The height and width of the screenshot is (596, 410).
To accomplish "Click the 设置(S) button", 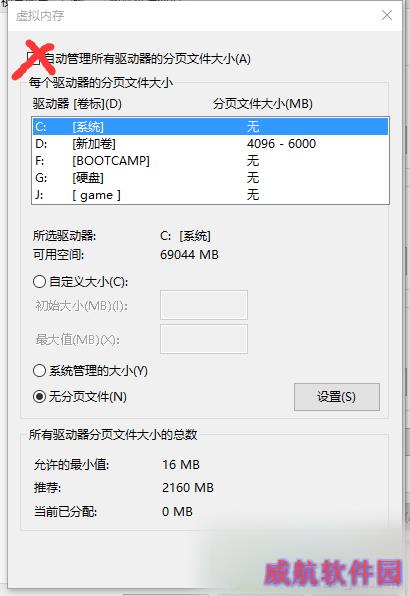I will 337,397.
